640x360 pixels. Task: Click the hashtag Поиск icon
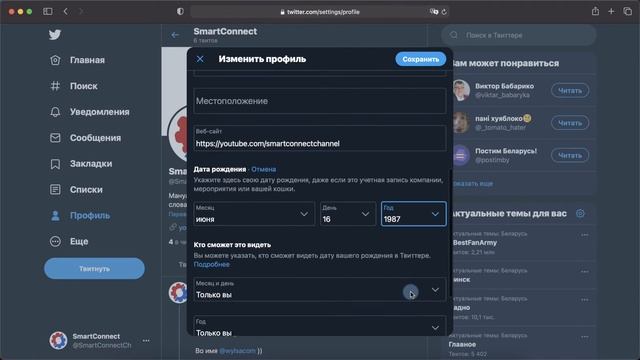click(x=55, y=86)
